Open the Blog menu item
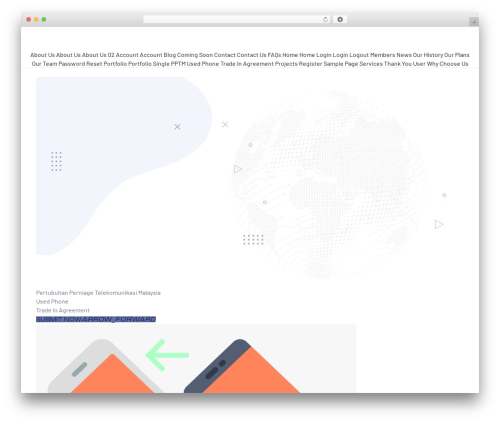Viewport: 500px width, 423px height. (170, 55)
